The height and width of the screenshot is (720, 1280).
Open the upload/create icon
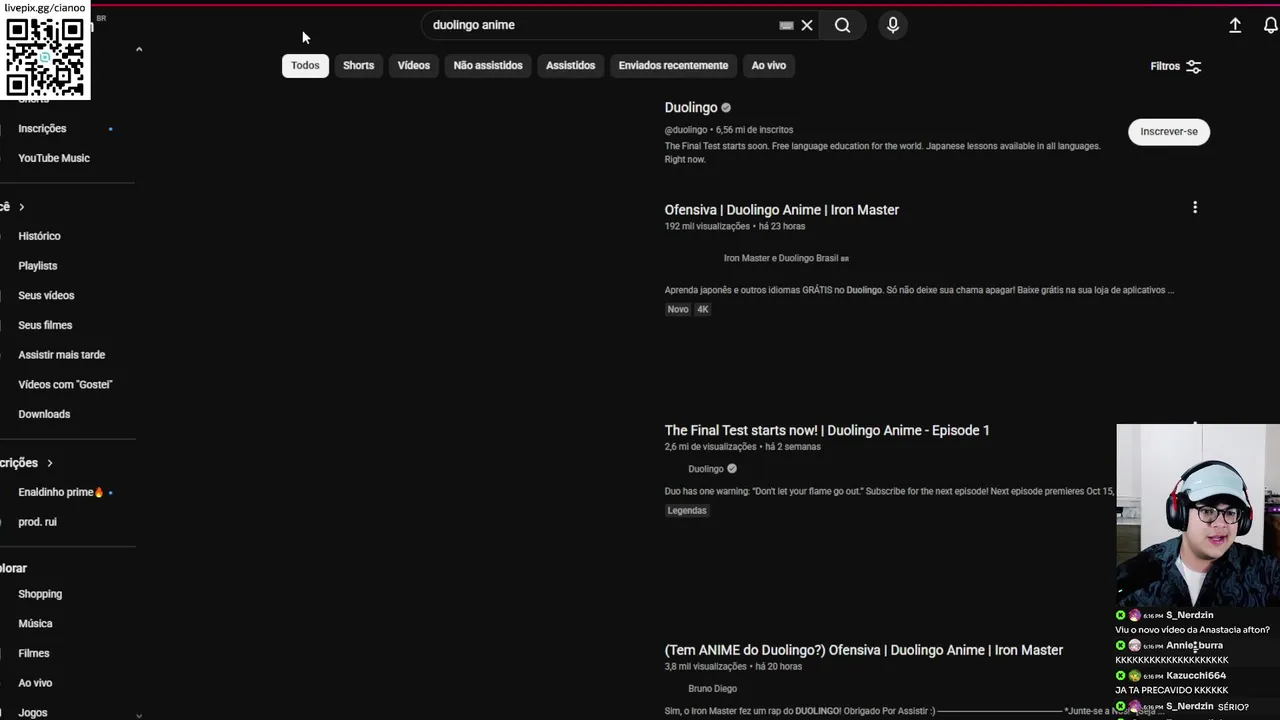point(1235,25)
